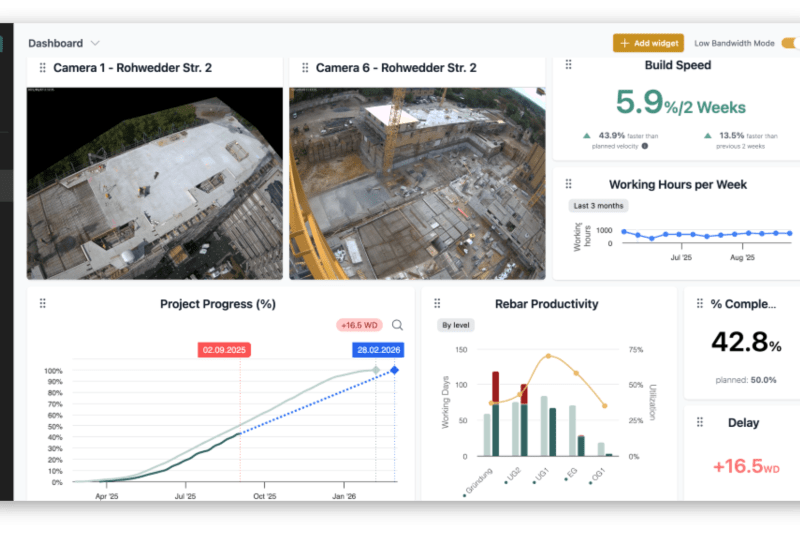Click the Build Speed widget drag handle
800x533 pixels.
pos(569,65)
